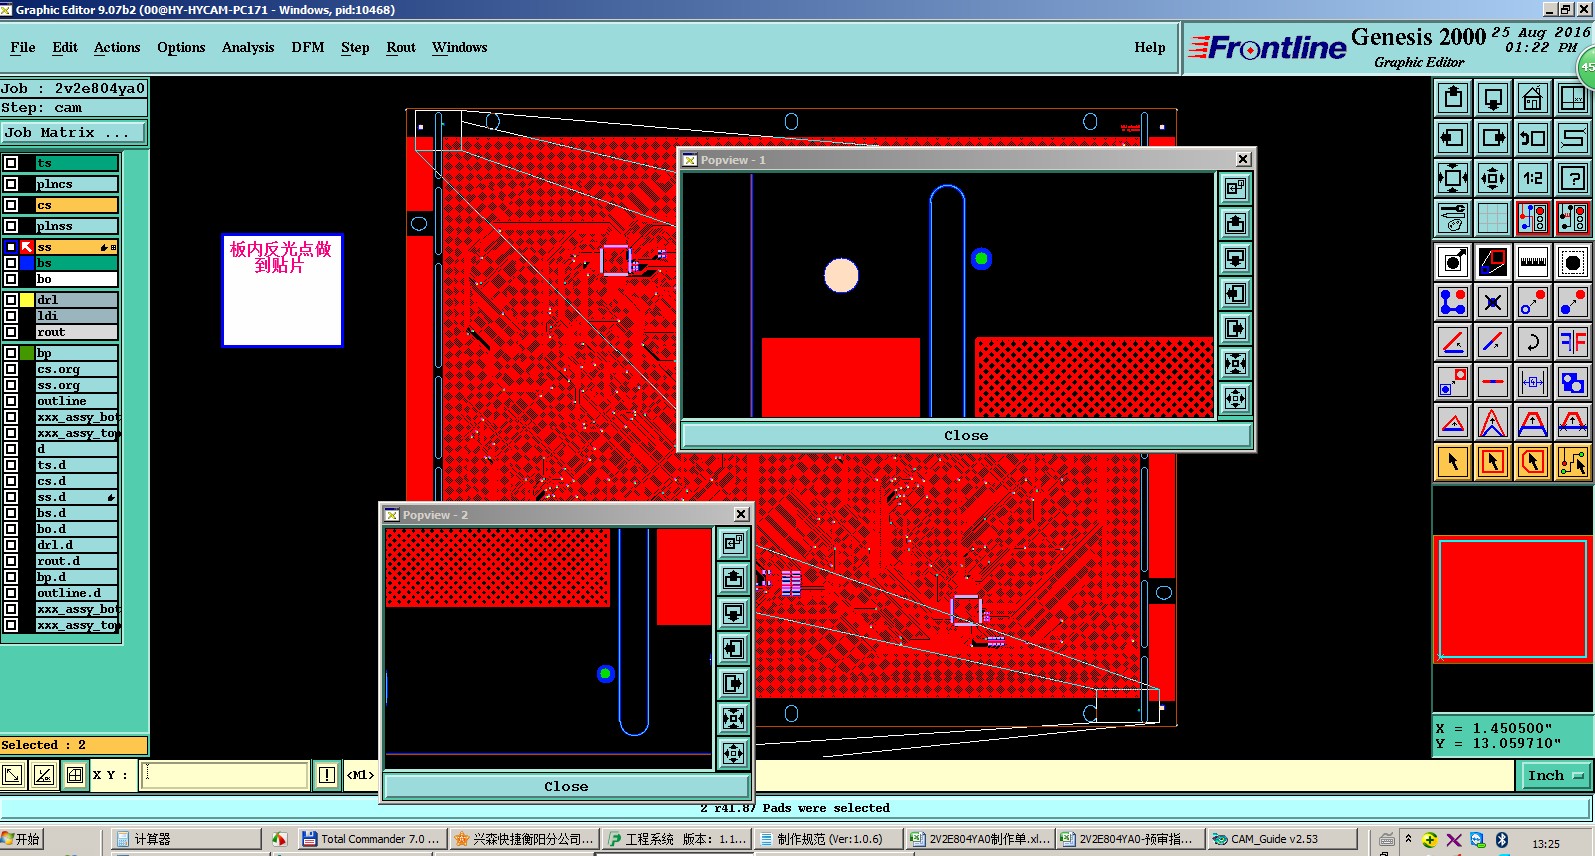This screenshot has height=856, width=1595.
Task: Click the <M1> indicator button
Action: 360,775
